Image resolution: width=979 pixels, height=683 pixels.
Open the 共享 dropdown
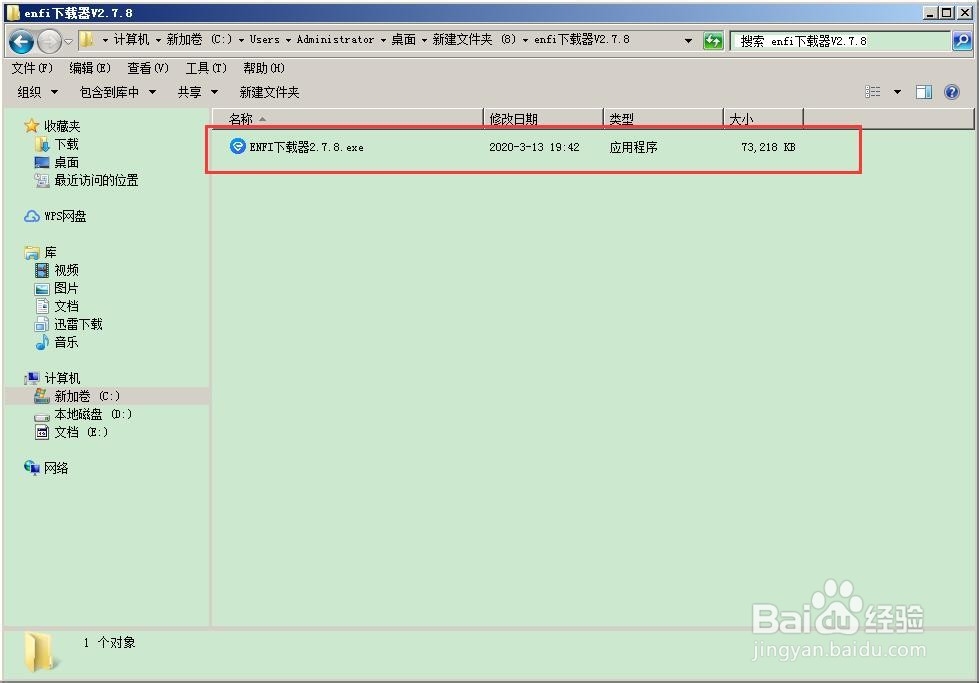[x=197, y=92]
